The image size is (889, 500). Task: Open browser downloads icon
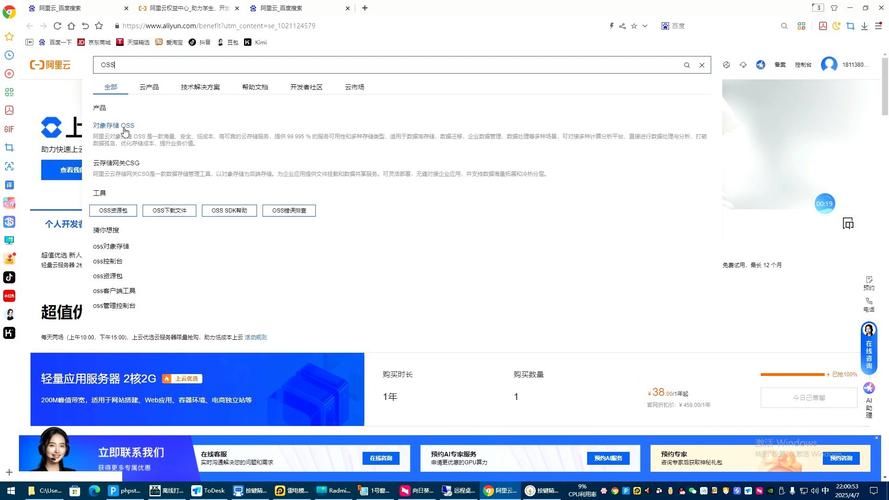[x=864, y=26]
